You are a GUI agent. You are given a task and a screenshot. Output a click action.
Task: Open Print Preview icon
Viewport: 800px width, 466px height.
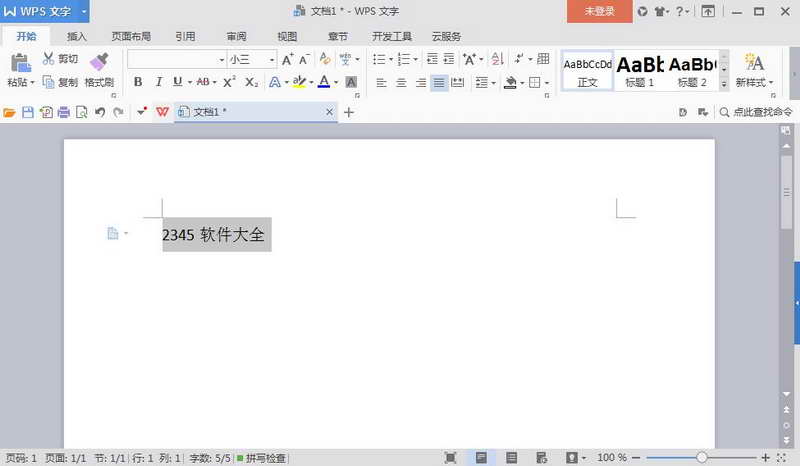coord(82,112)
